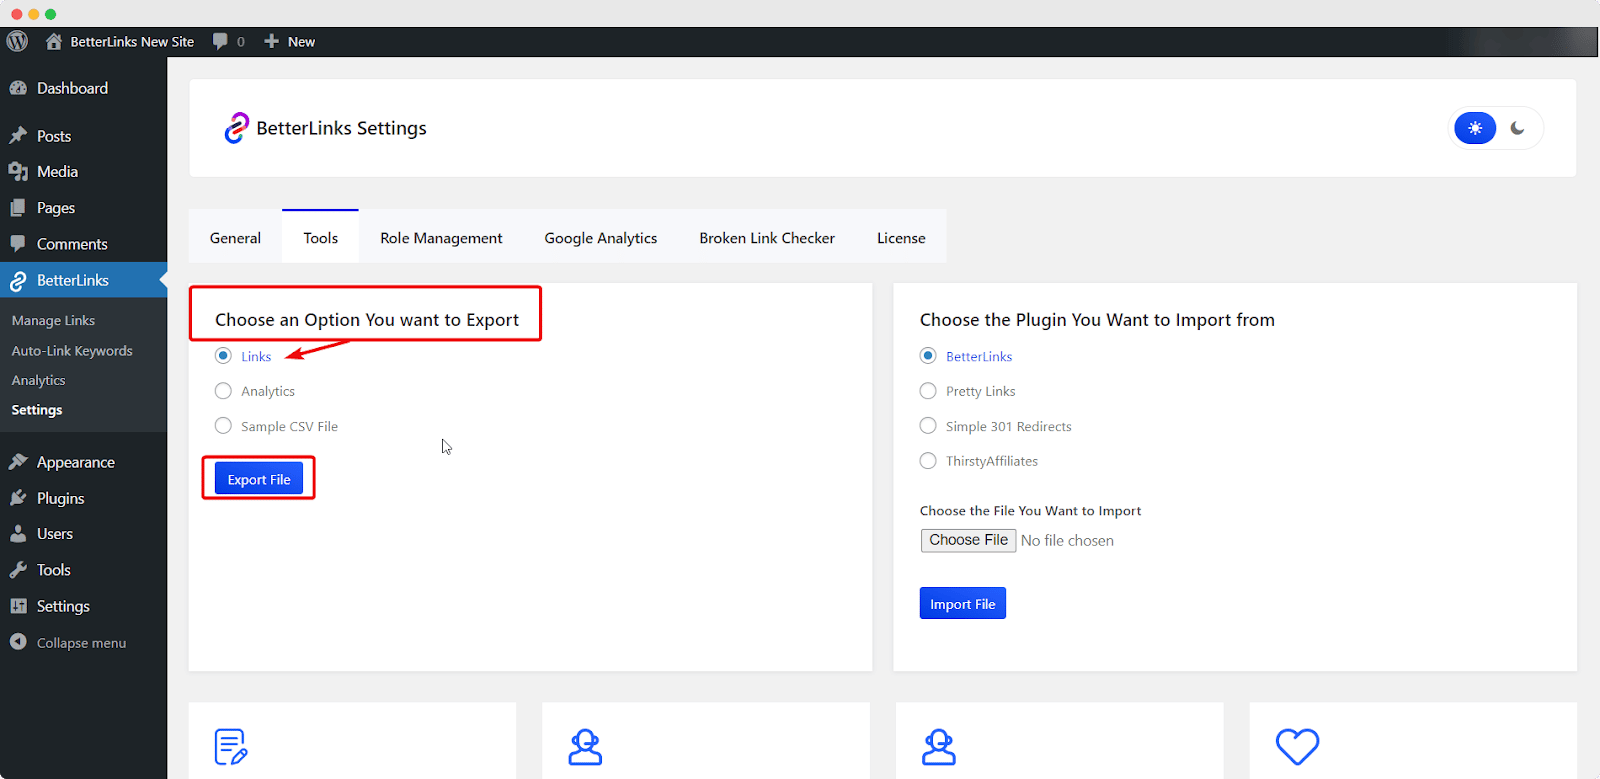Select the BetterLinks import radio option
The width and height of the screenshot is (1600, 779).
point(928,356)
